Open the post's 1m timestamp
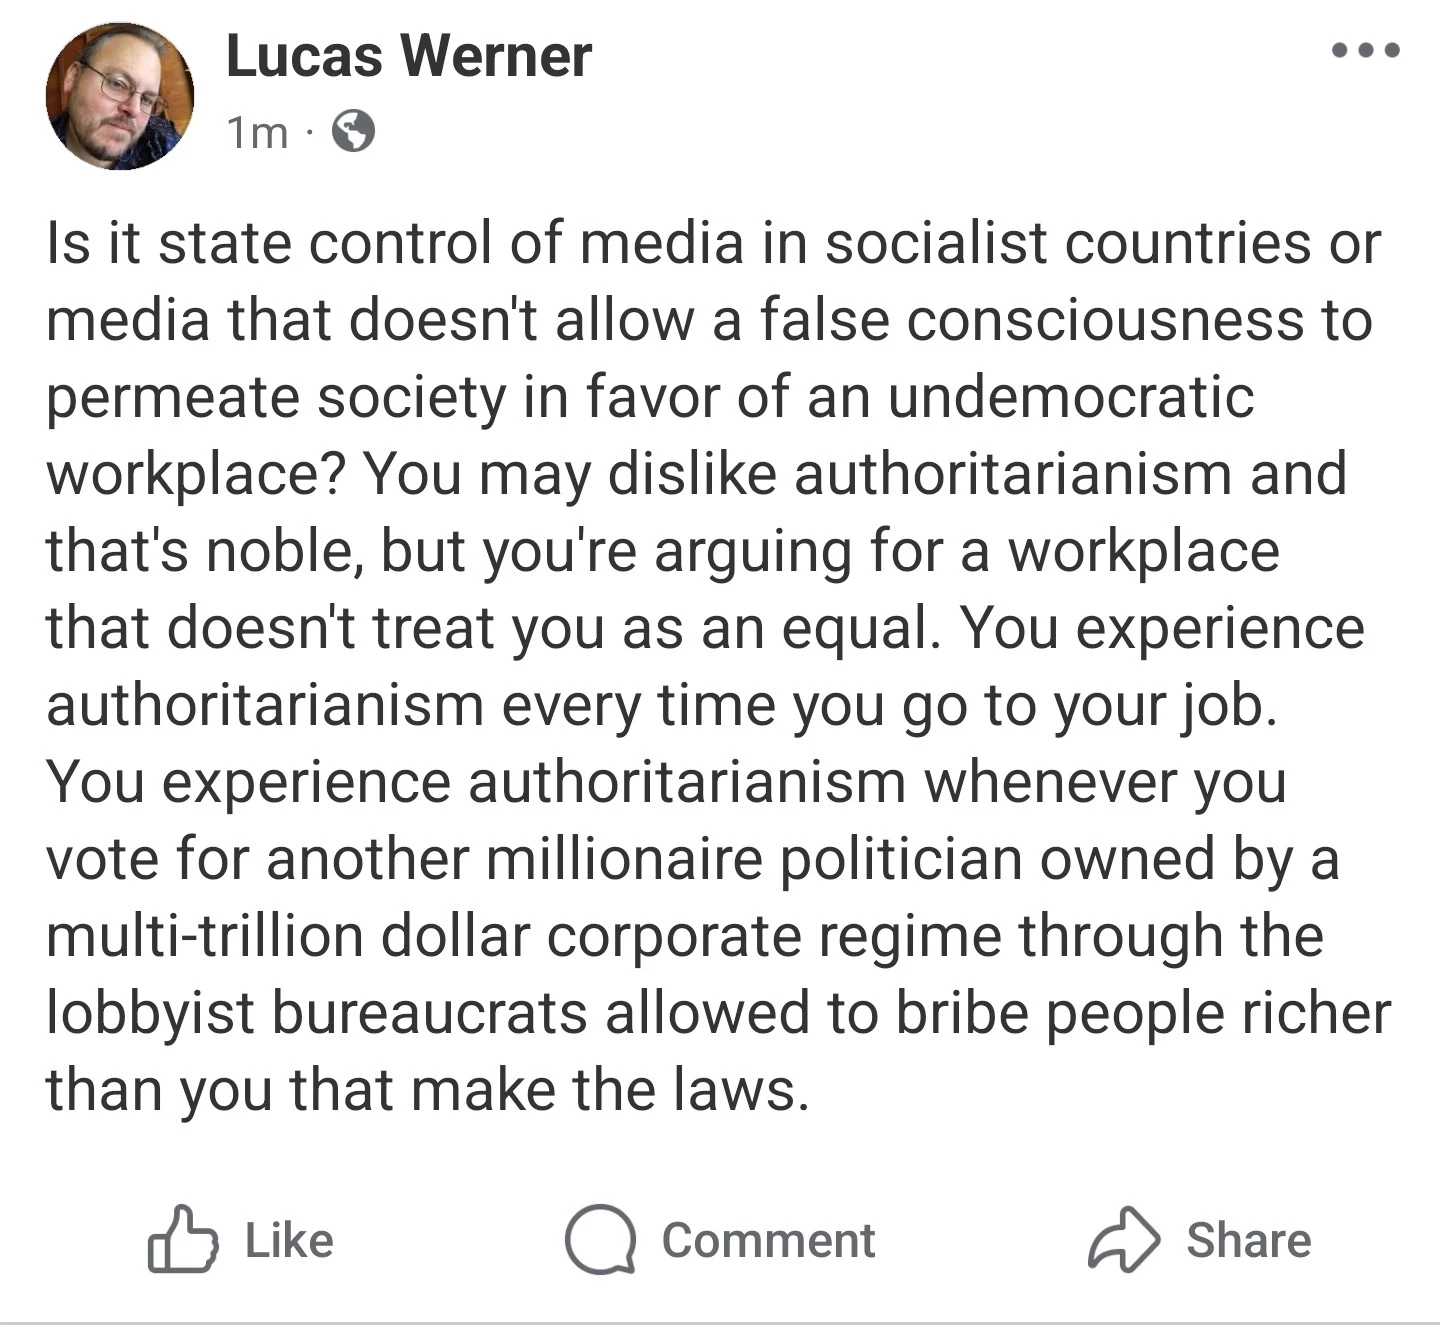1440x1325 pixels. point(257,132)
